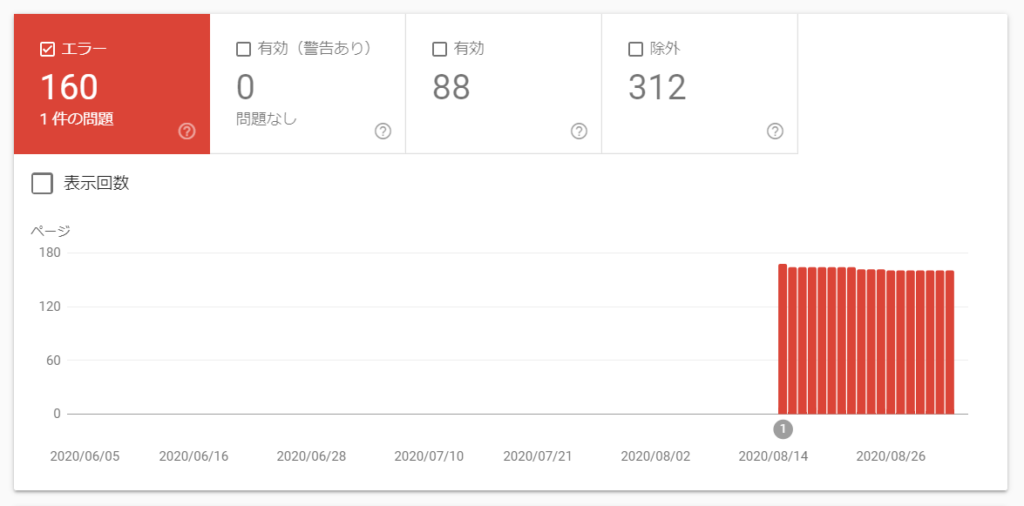Click the 1 件の問題 text
The height and width of the screenshot is (506, 1024).
(77, 119)
